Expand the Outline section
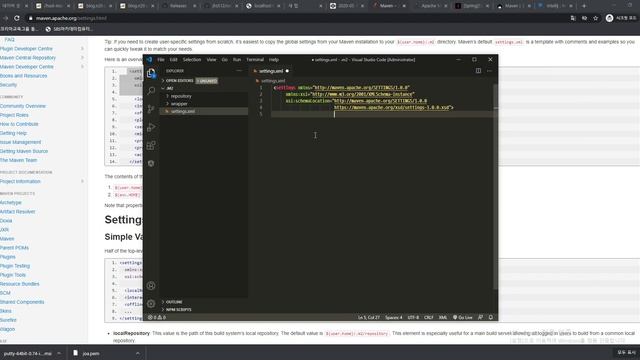The width and height of the screenshot is (640, 360). (x=204, y=302)
